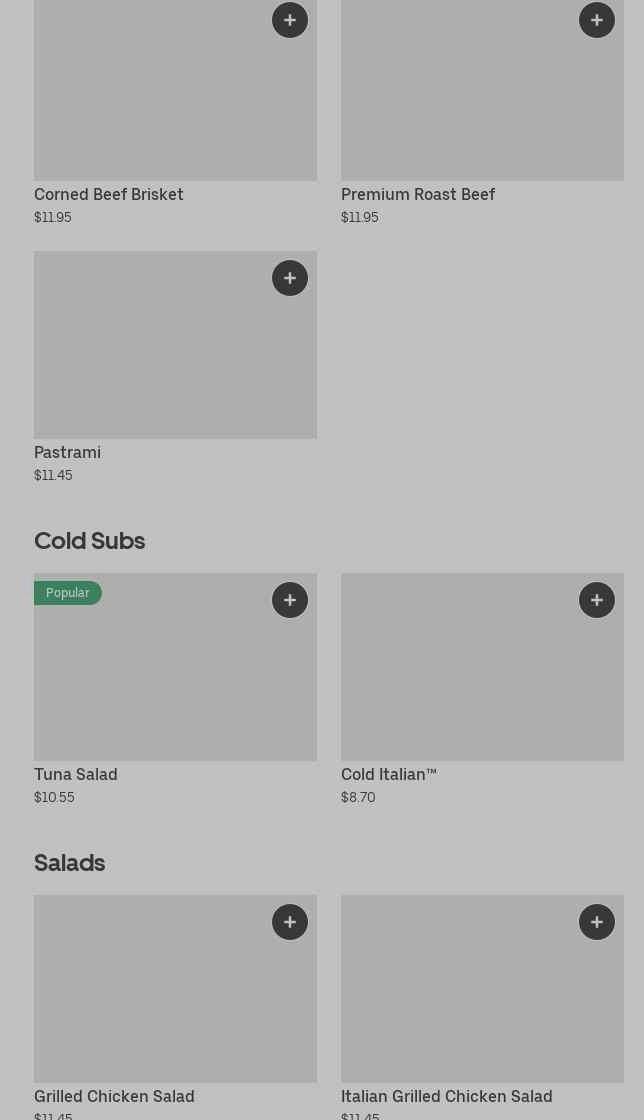The height and width of the screenshot is (1120, 644).
Task: Open Italian Grilled Chicken Salad title
Action: coord(446,1096)
